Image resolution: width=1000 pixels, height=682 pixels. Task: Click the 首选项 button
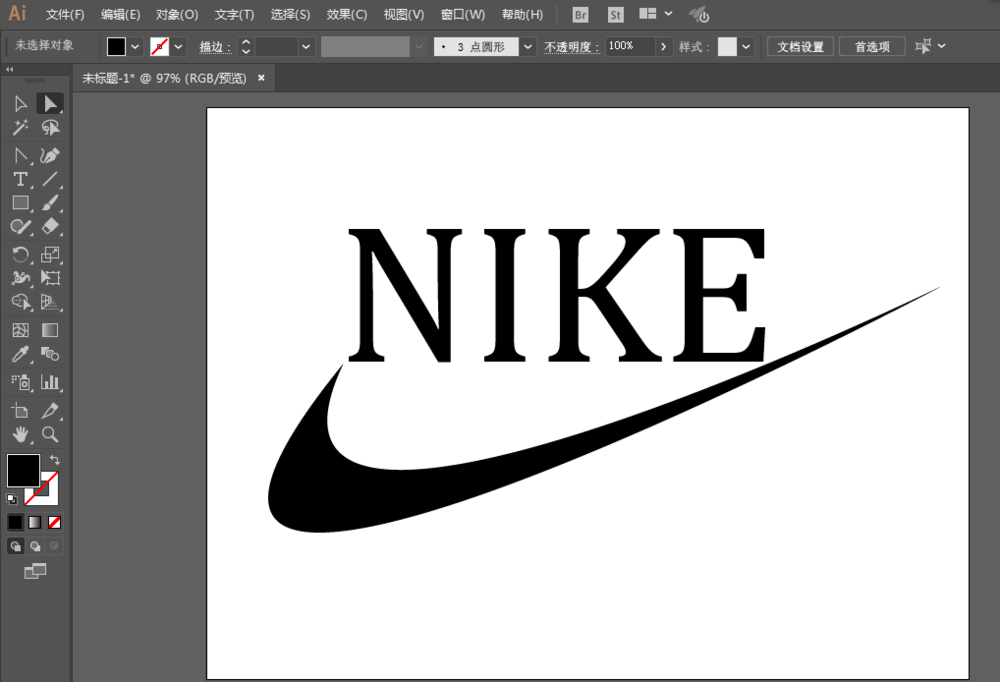click(x=872, y=47)
